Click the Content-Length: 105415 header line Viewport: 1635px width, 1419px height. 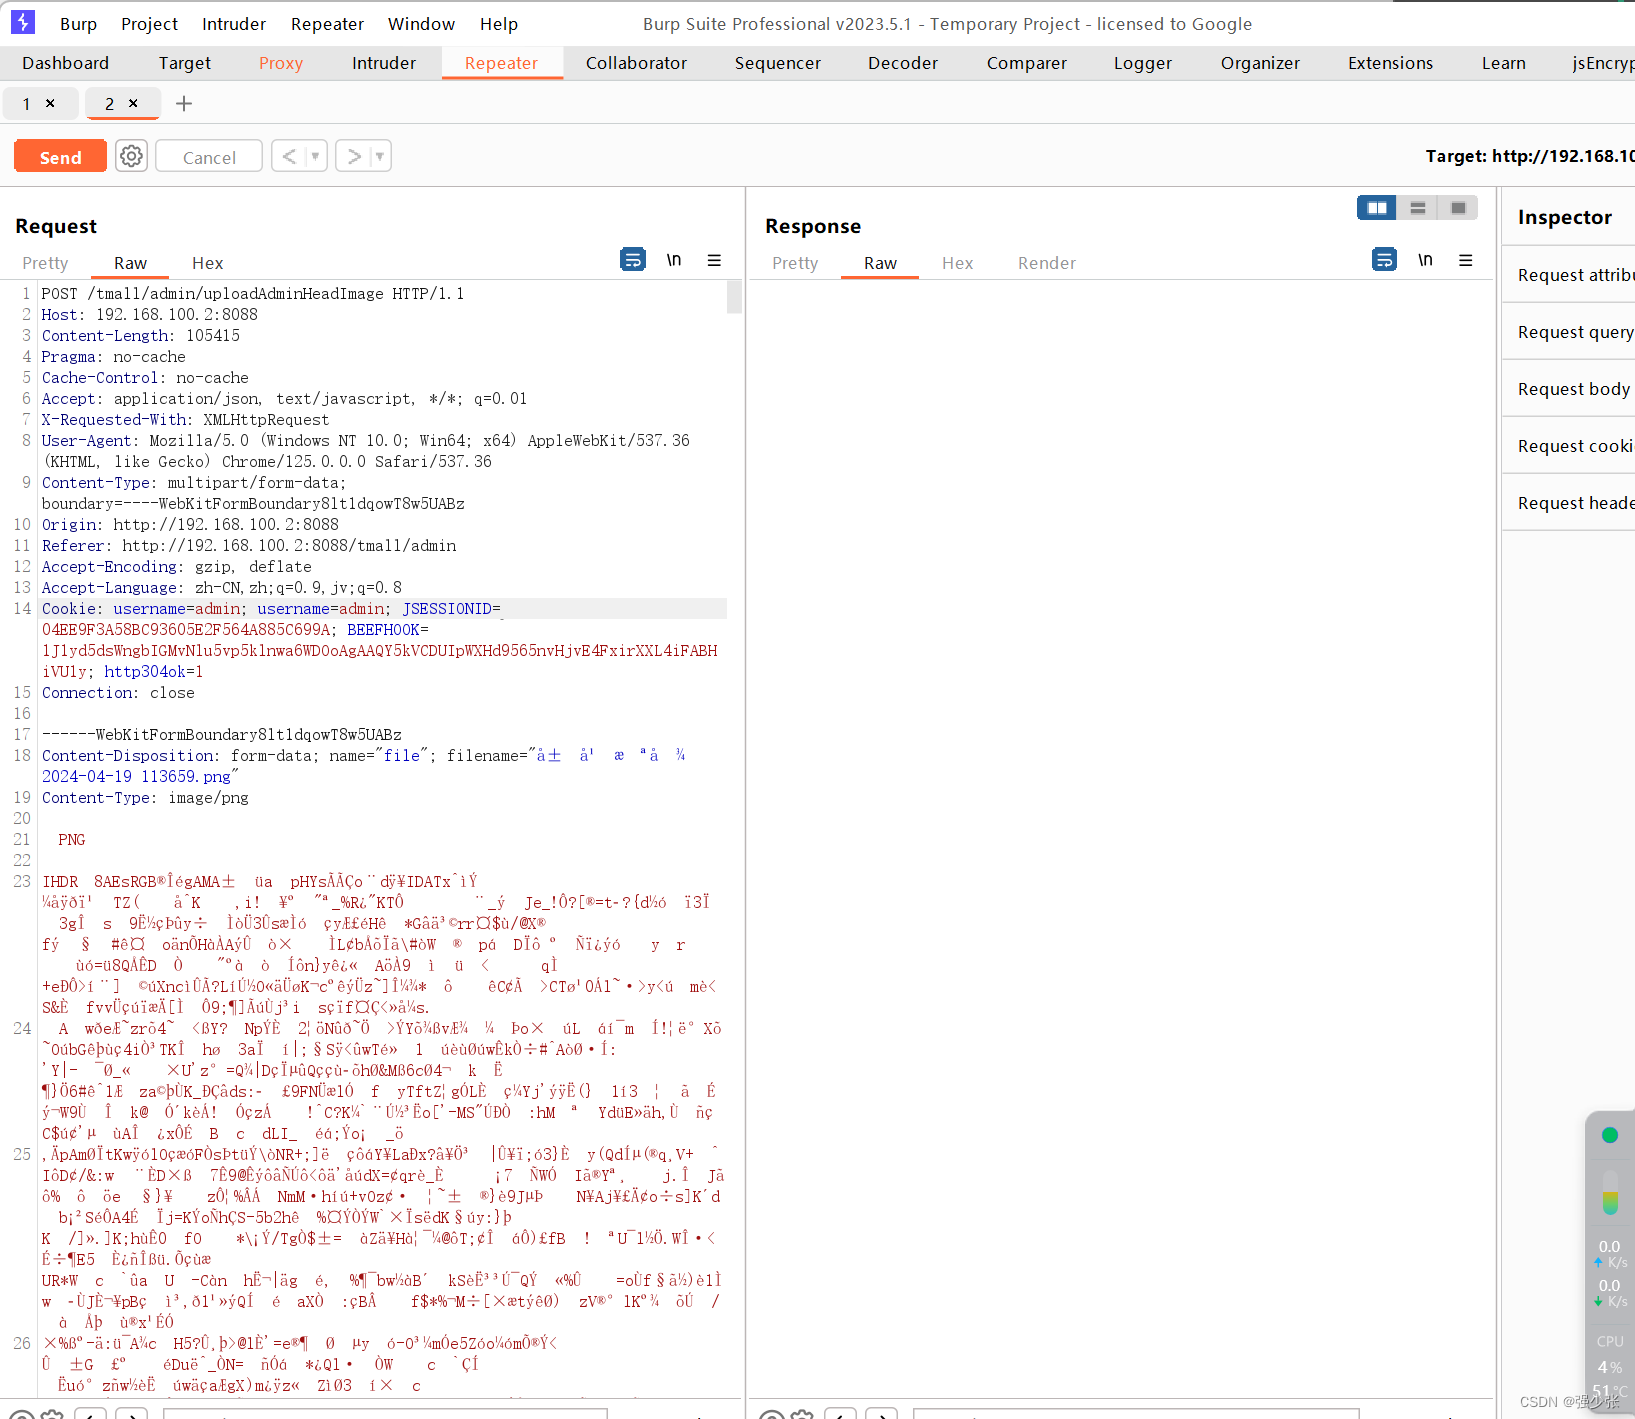coord(141,335)
